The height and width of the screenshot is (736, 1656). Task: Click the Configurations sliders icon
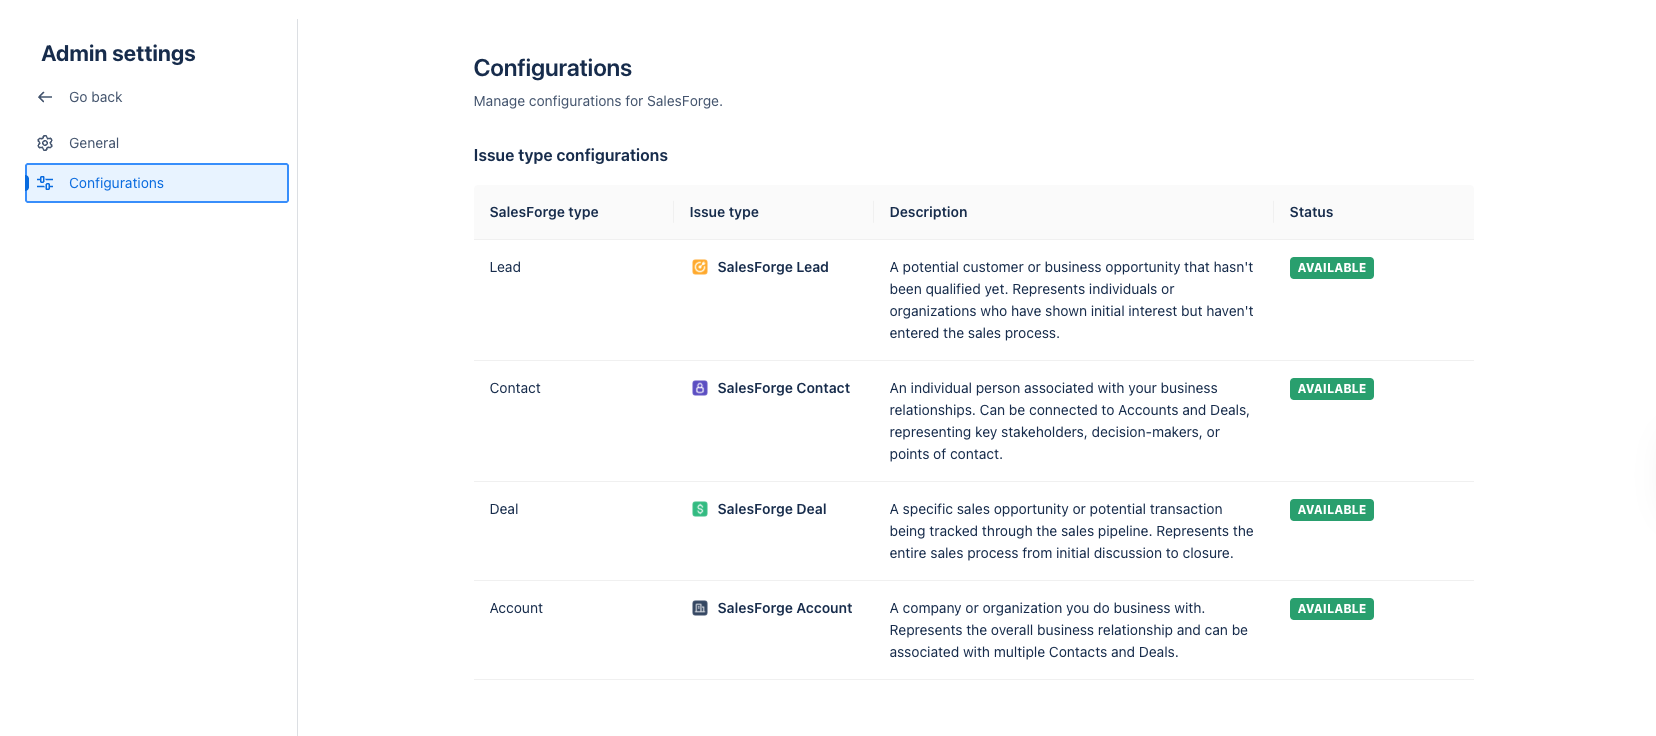coord(45,183)
